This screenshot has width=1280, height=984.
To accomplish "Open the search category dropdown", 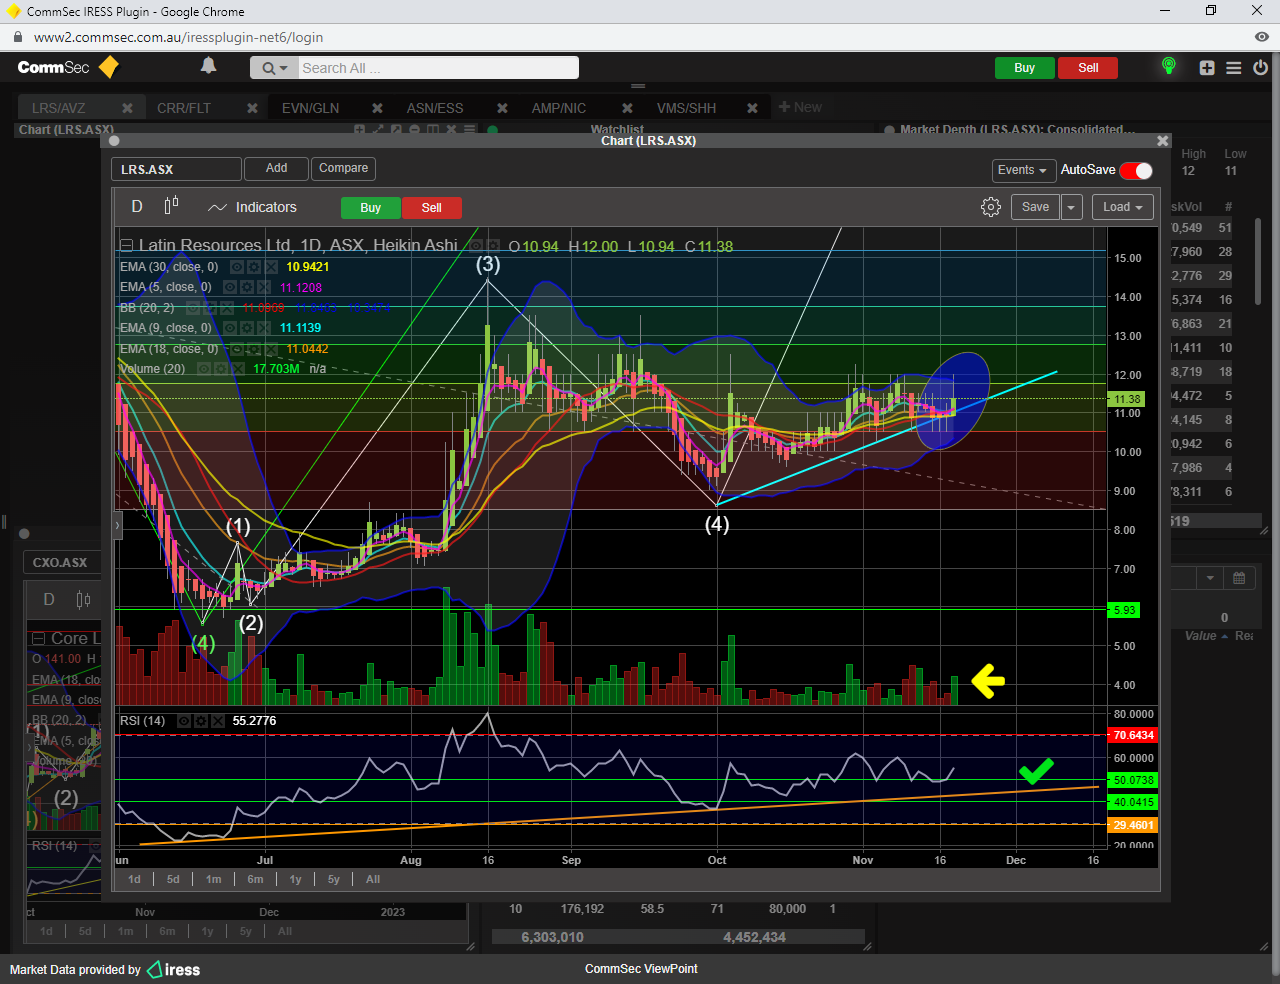I will pos(273,68).
